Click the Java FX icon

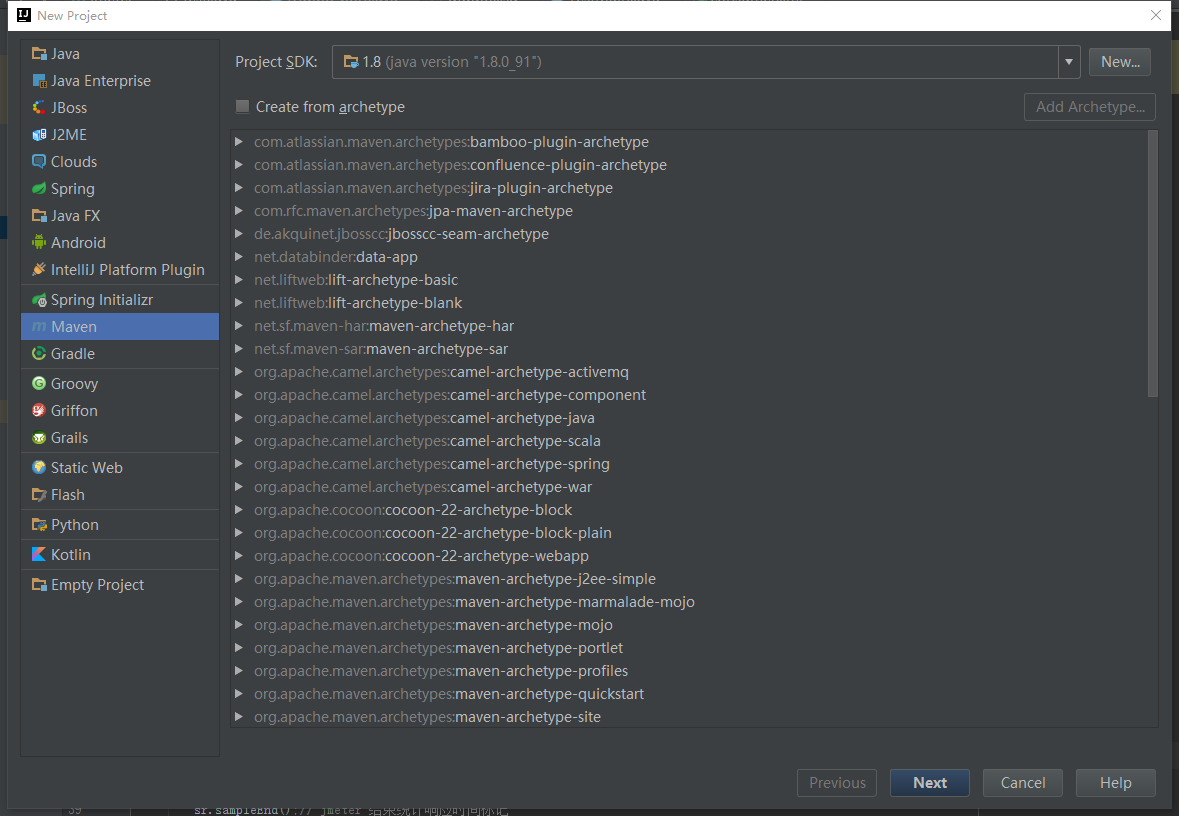pyautogui.click(x=39, y=216)
